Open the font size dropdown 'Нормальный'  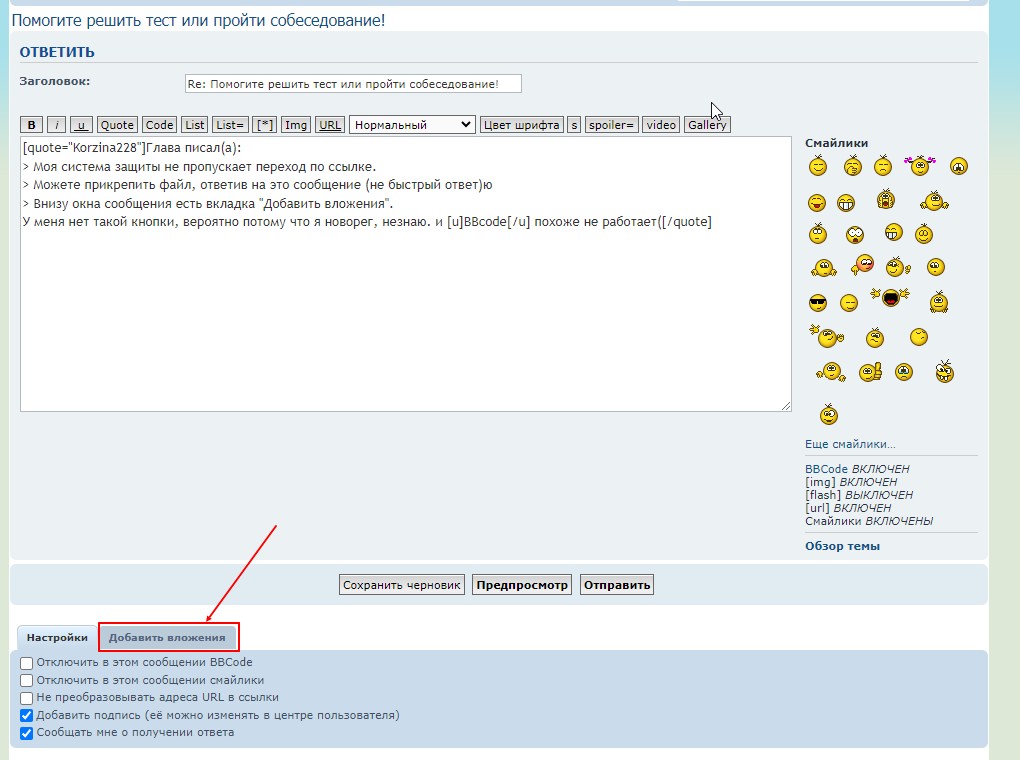click(412, 125)
